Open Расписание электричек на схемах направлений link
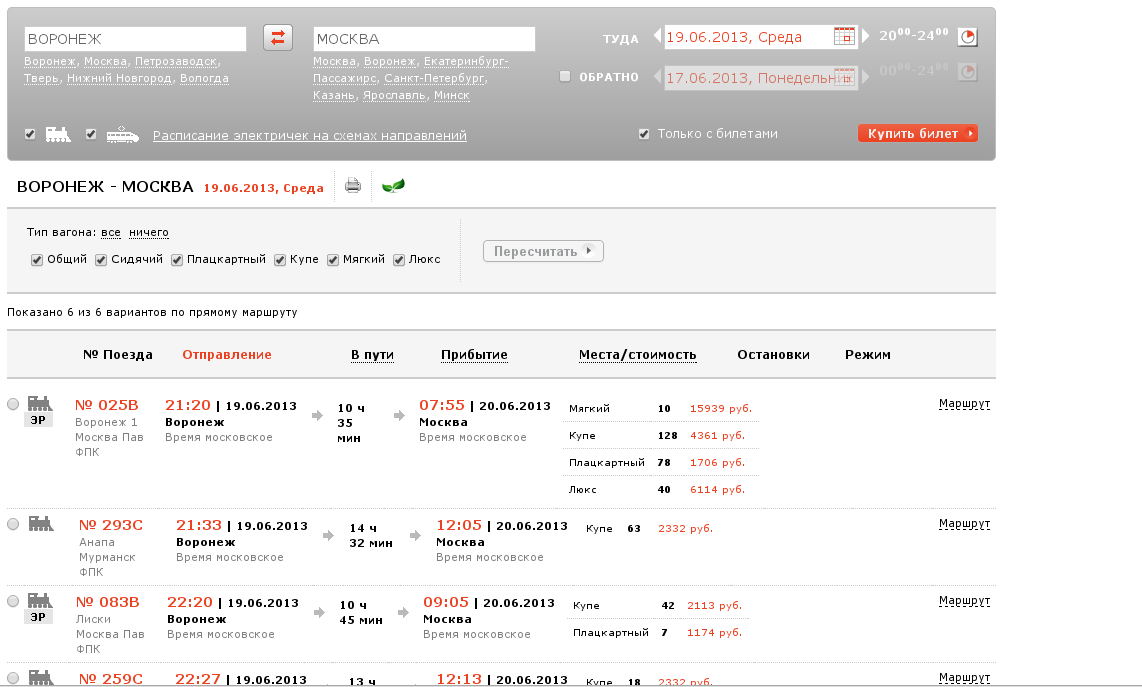The height and width of the screenshot is (687, 1142). pos(309,136)
